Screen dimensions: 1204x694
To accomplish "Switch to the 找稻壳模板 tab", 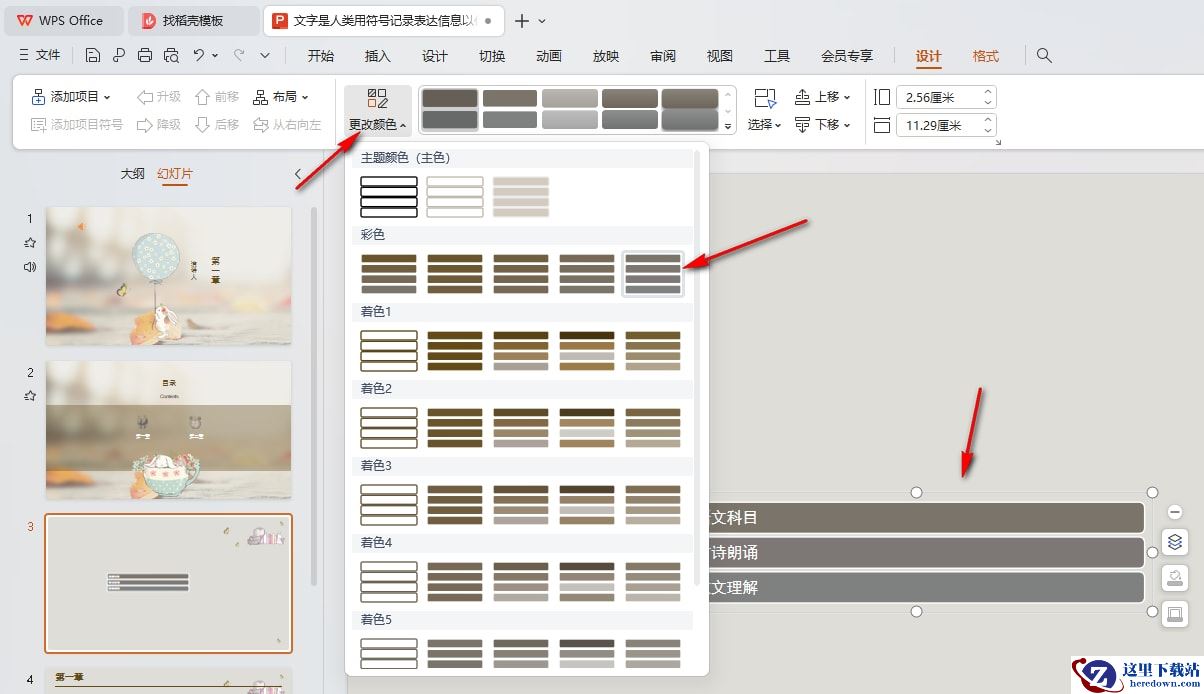I will 192,20.
